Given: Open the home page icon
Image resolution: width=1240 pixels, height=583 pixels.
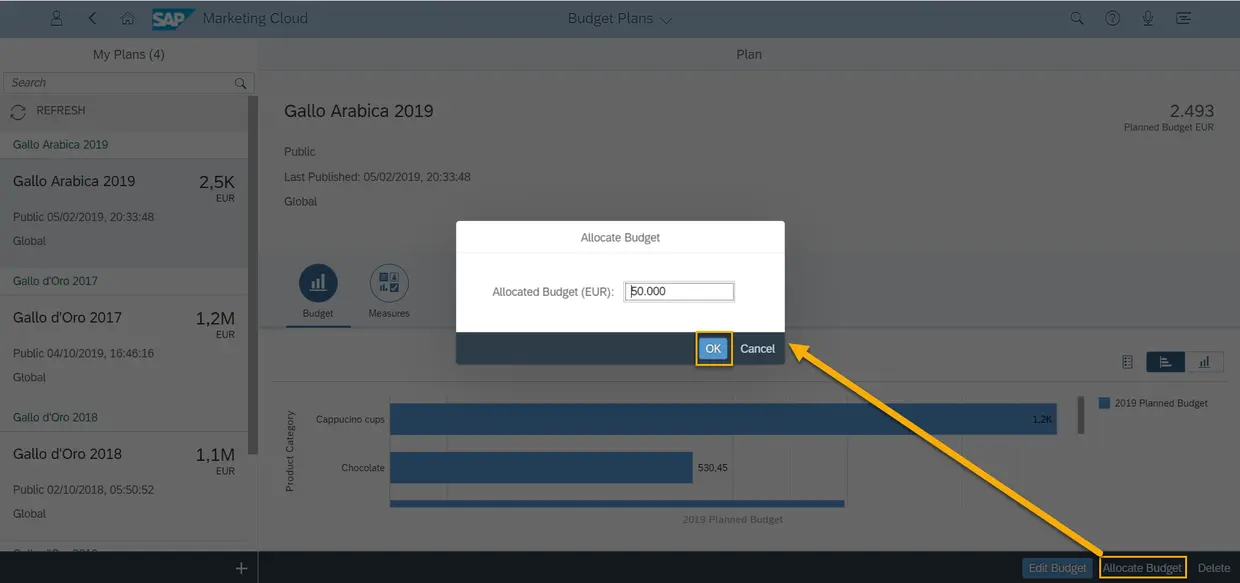Looking at the screenshot, I should (x=127, y=18).
